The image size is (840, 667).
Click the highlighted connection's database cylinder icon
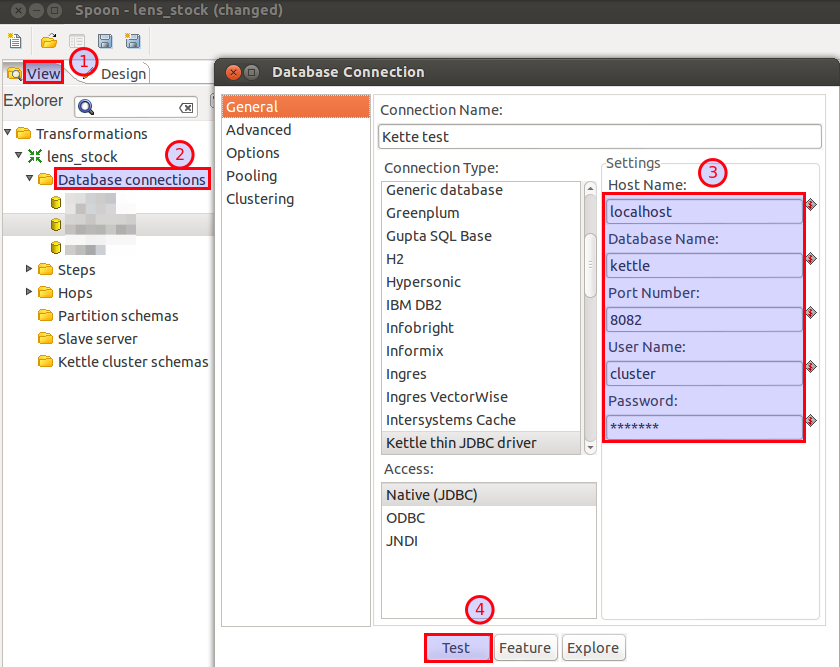coord(56,225)
